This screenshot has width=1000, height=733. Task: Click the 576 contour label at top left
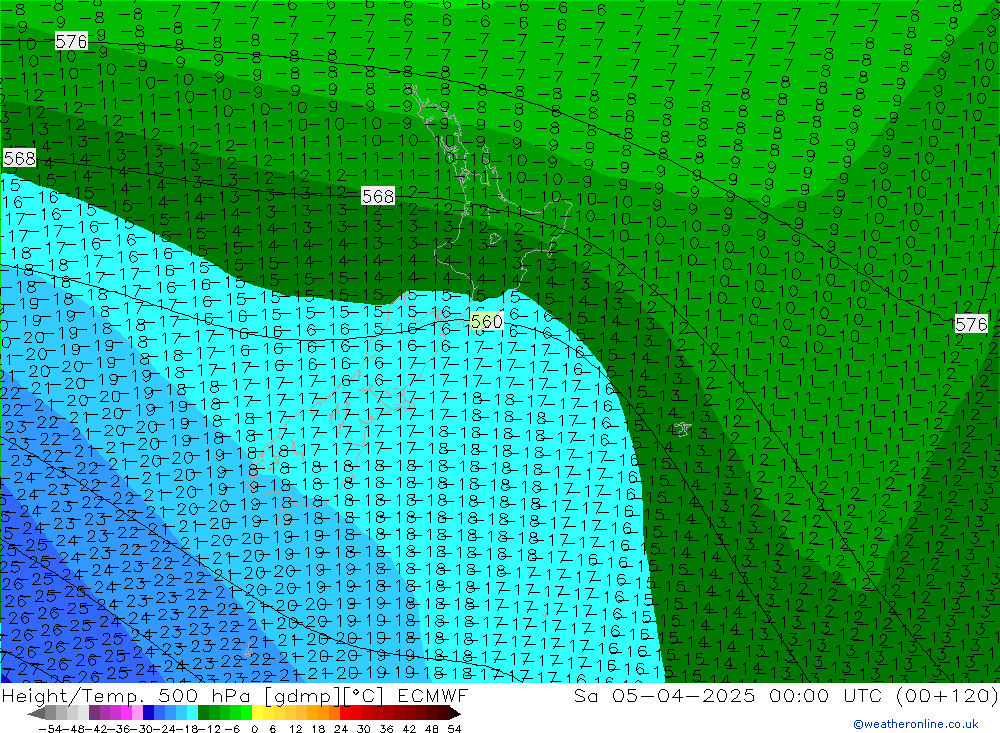71,41
